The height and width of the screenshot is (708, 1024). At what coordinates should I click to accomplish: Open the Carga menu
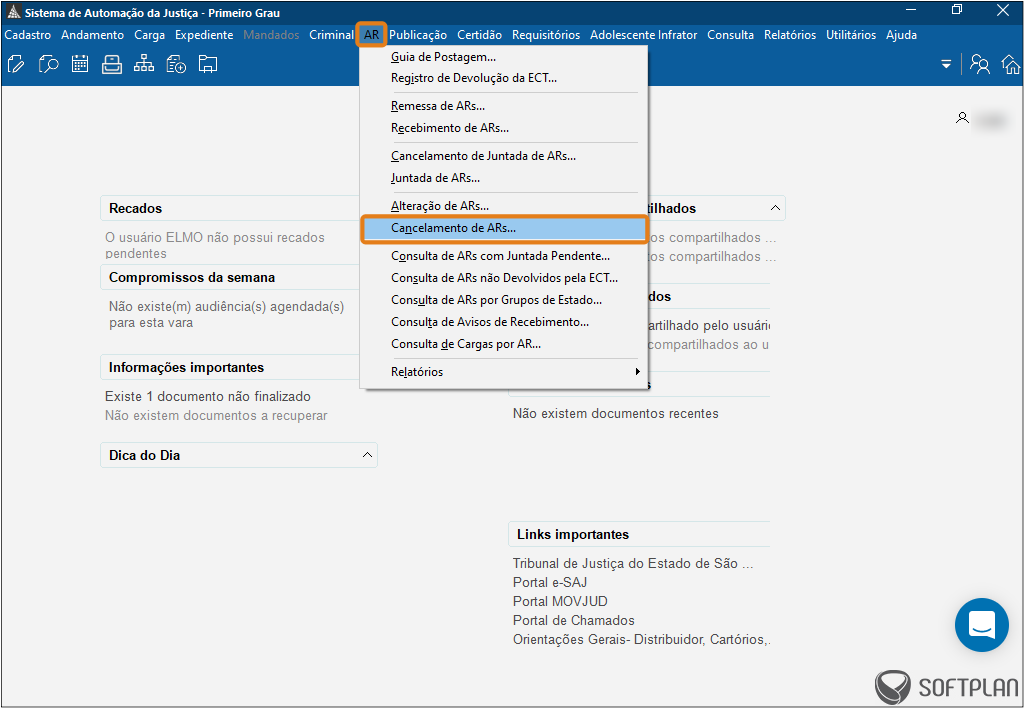[150, 35]
